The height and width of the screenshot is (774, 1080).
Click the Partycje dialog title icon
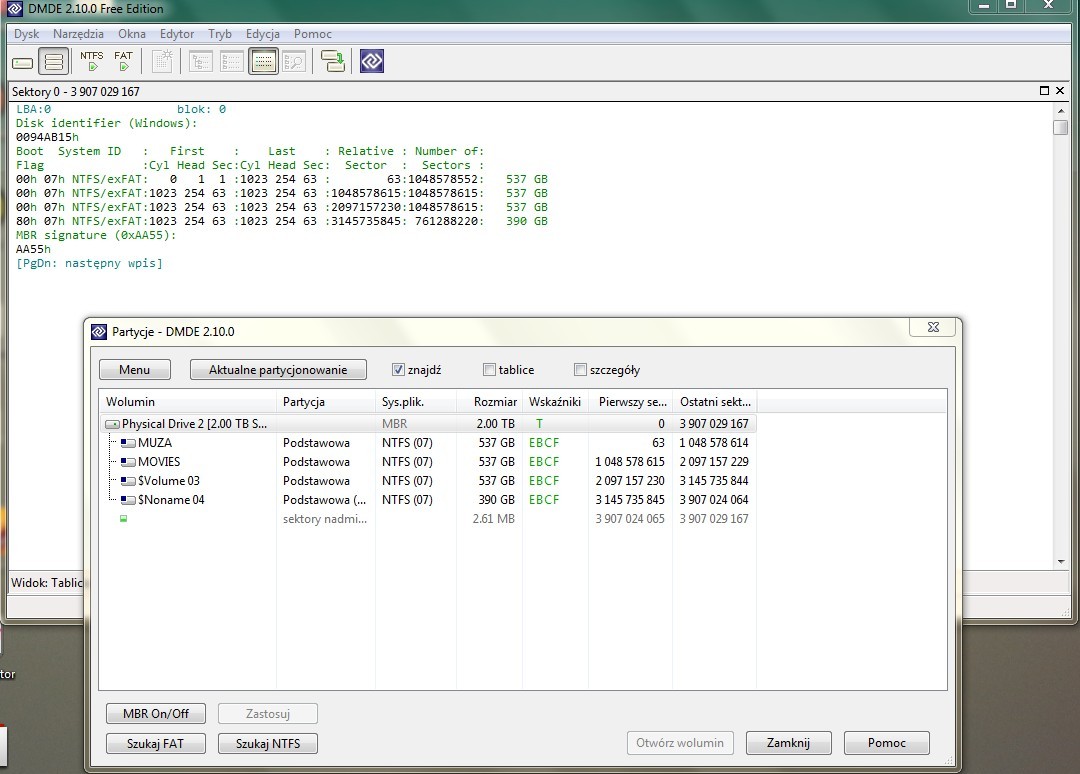[99, 332]
